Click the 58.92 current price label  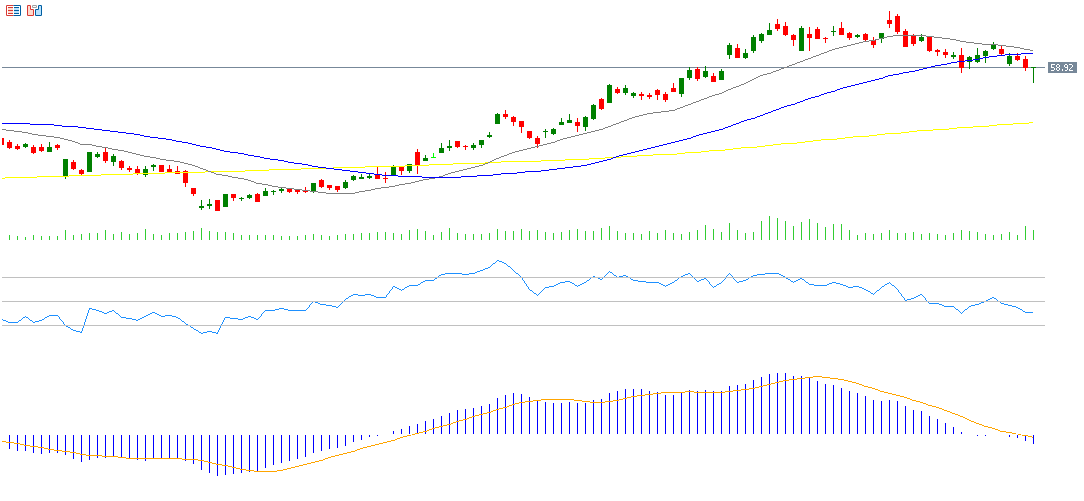coord(1061,68)
